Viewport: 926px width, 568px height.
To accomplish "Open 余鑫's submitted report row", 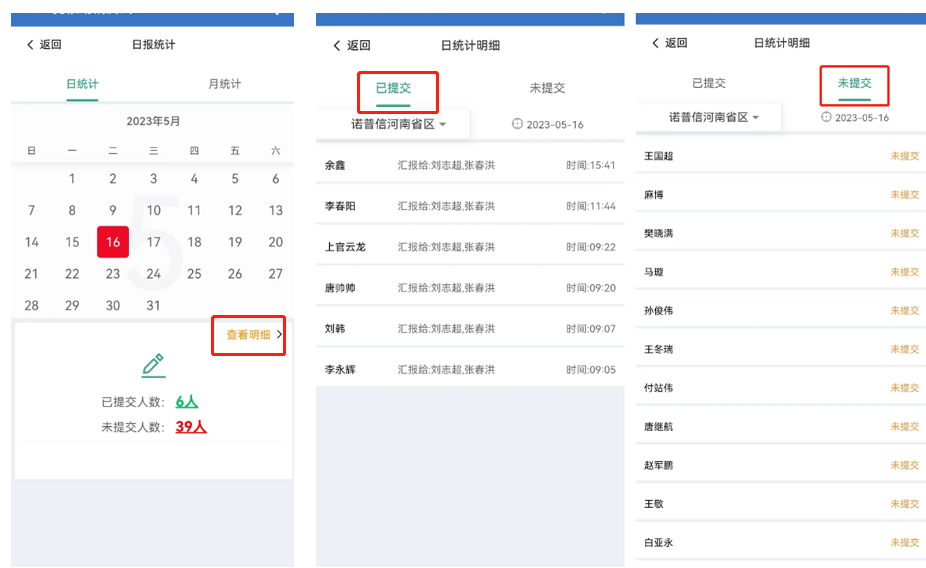I will click(x=470, y=165).
